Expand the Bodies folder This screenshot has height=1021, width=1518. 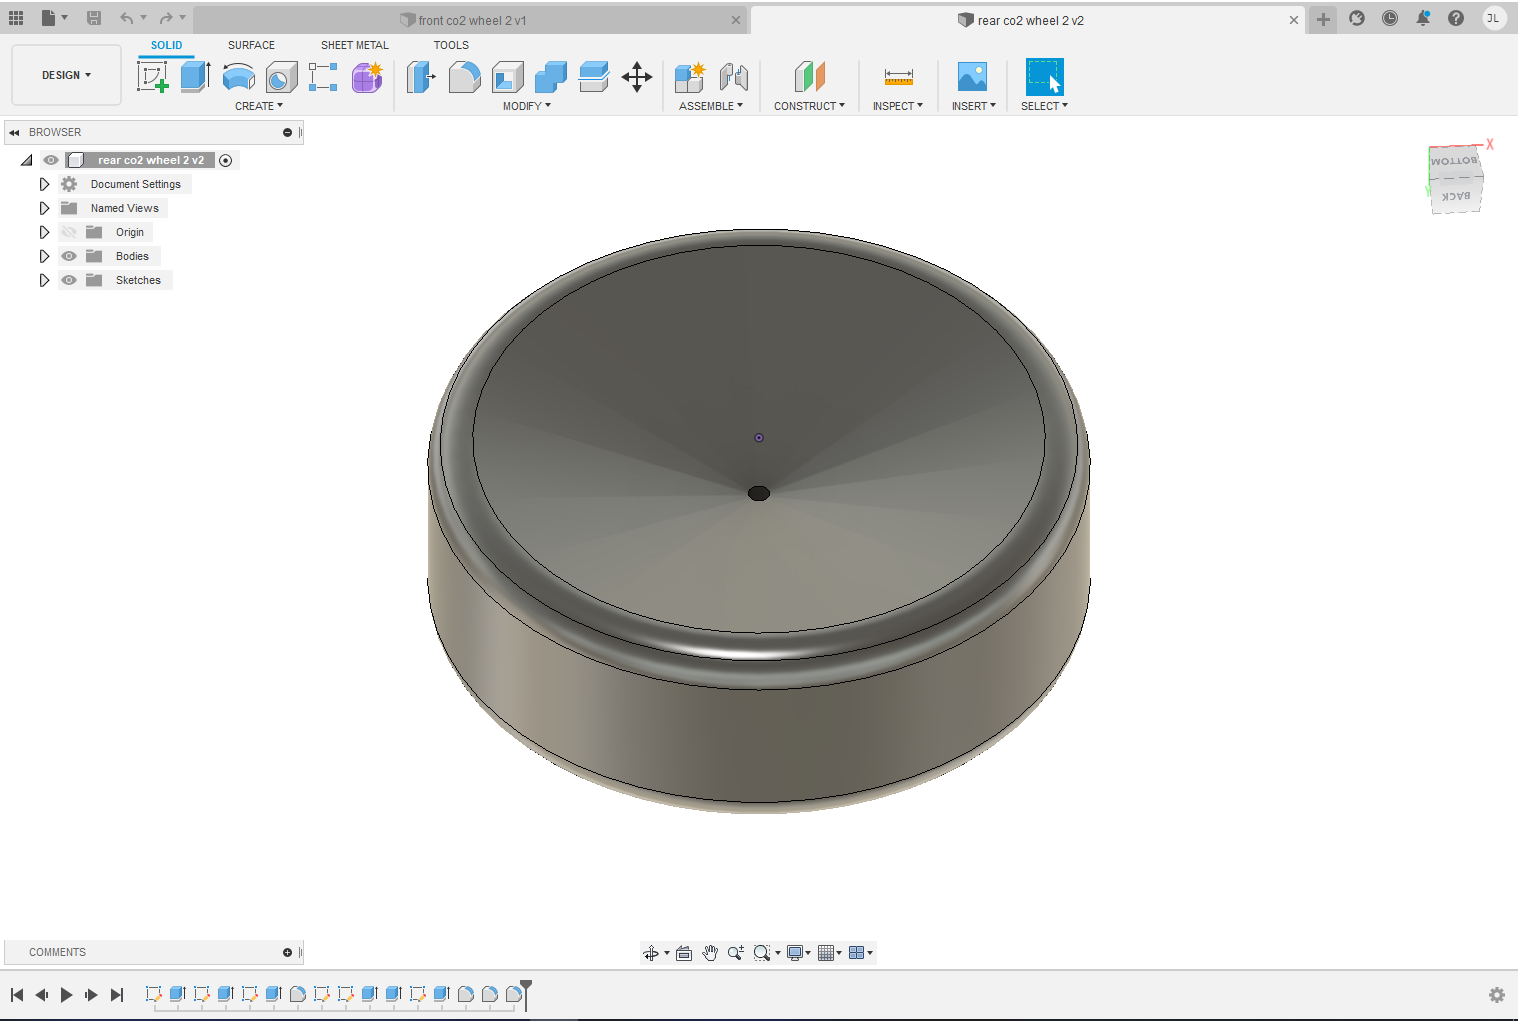(x=44, y=256)
